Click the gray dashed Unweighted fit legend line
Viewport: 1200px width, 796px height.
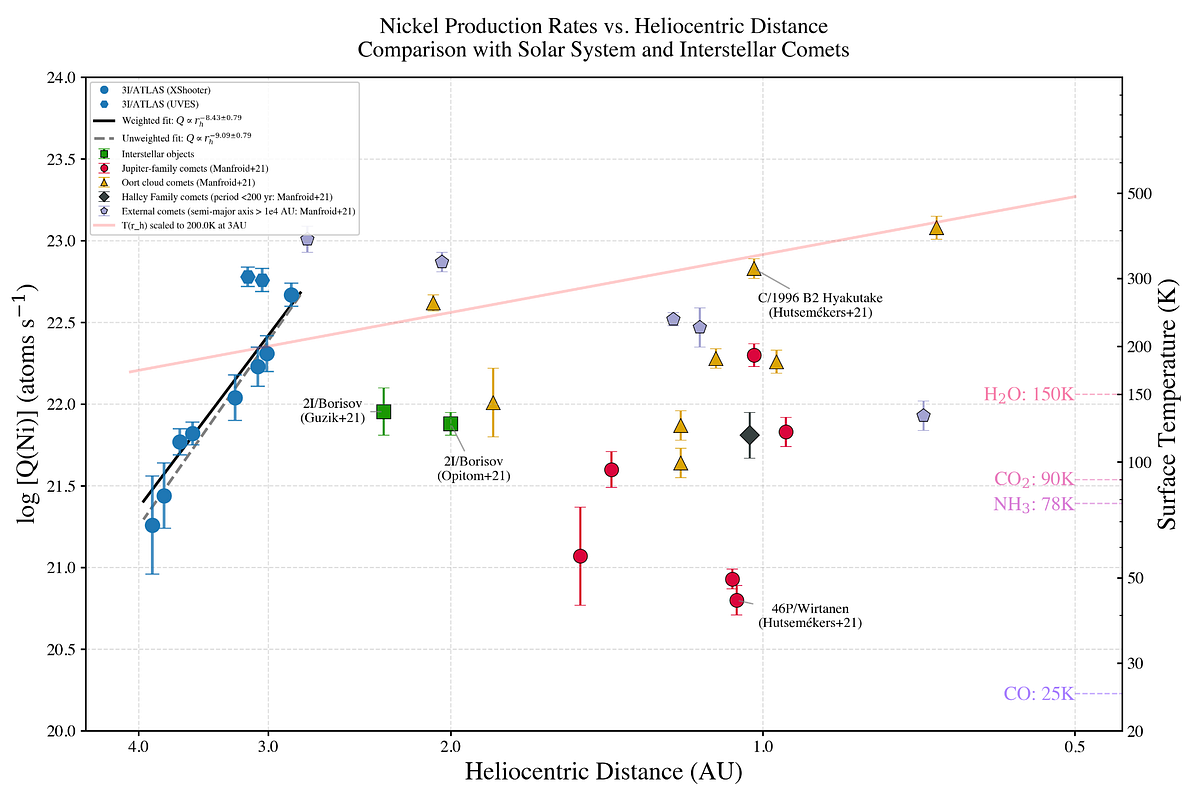click(x=104, y=137)
